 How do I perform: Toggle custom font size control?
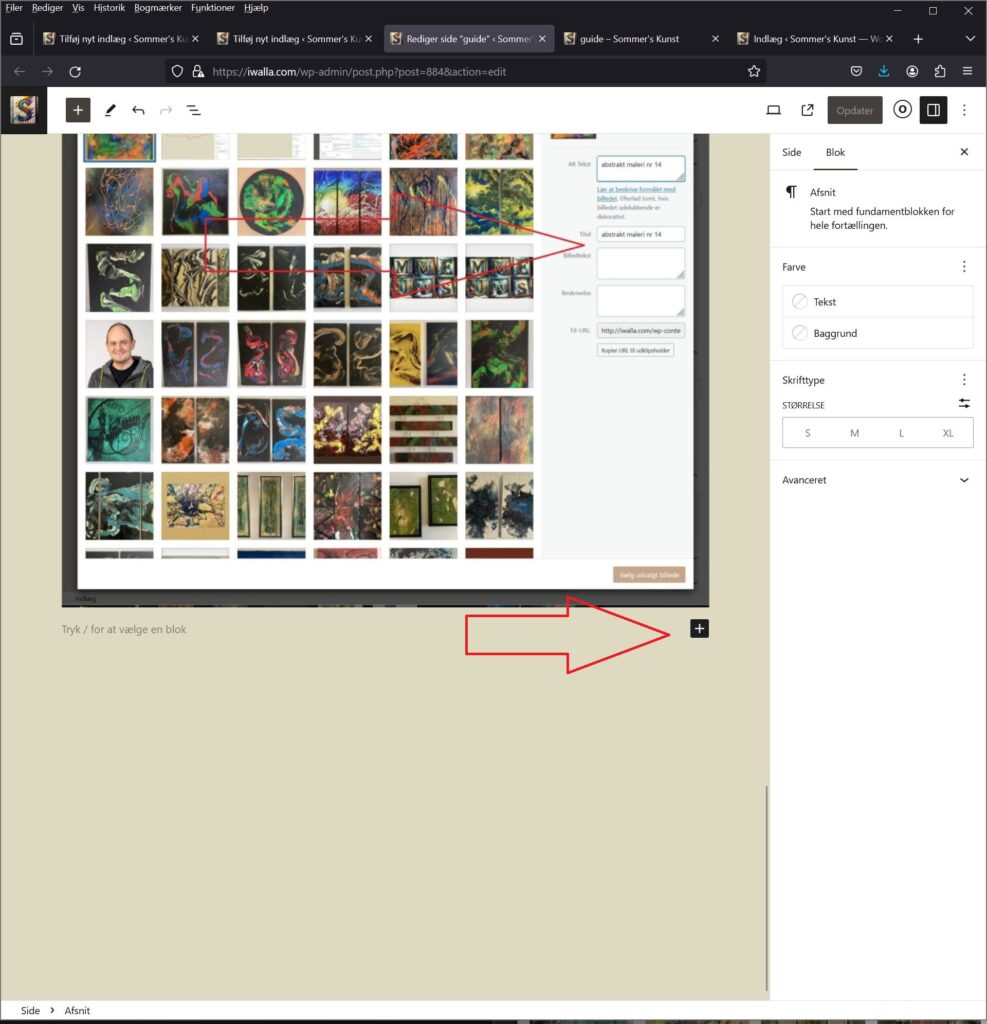click(x=964, y=403)
